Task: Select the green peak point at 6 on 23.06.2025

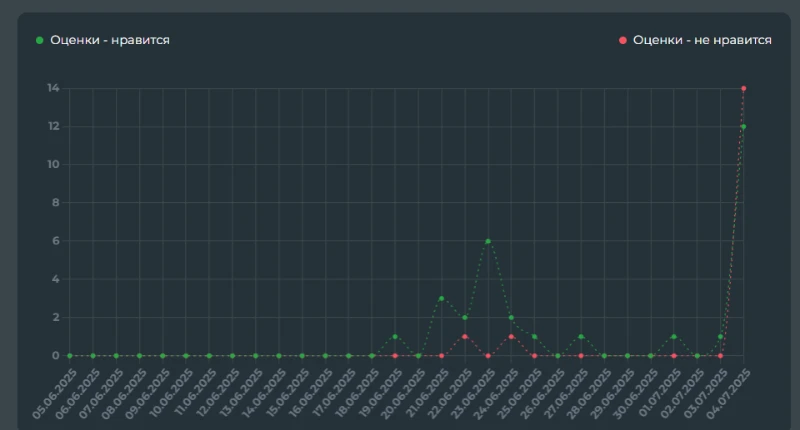Action: (488, 241)
